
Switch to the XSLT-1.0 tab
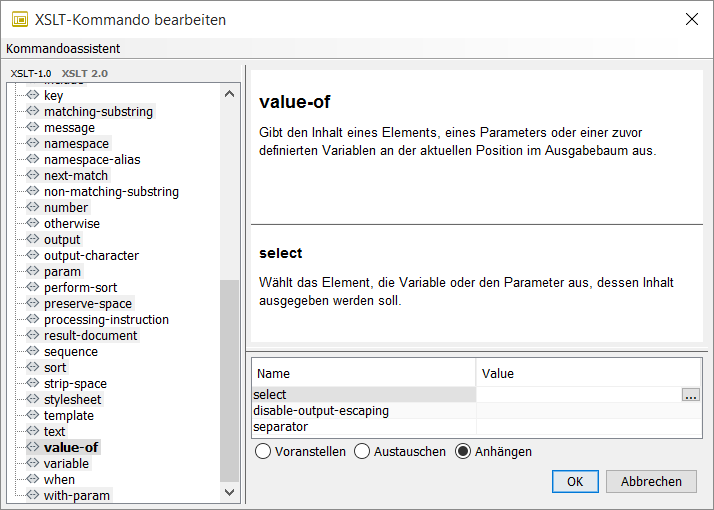pos(31,73)
